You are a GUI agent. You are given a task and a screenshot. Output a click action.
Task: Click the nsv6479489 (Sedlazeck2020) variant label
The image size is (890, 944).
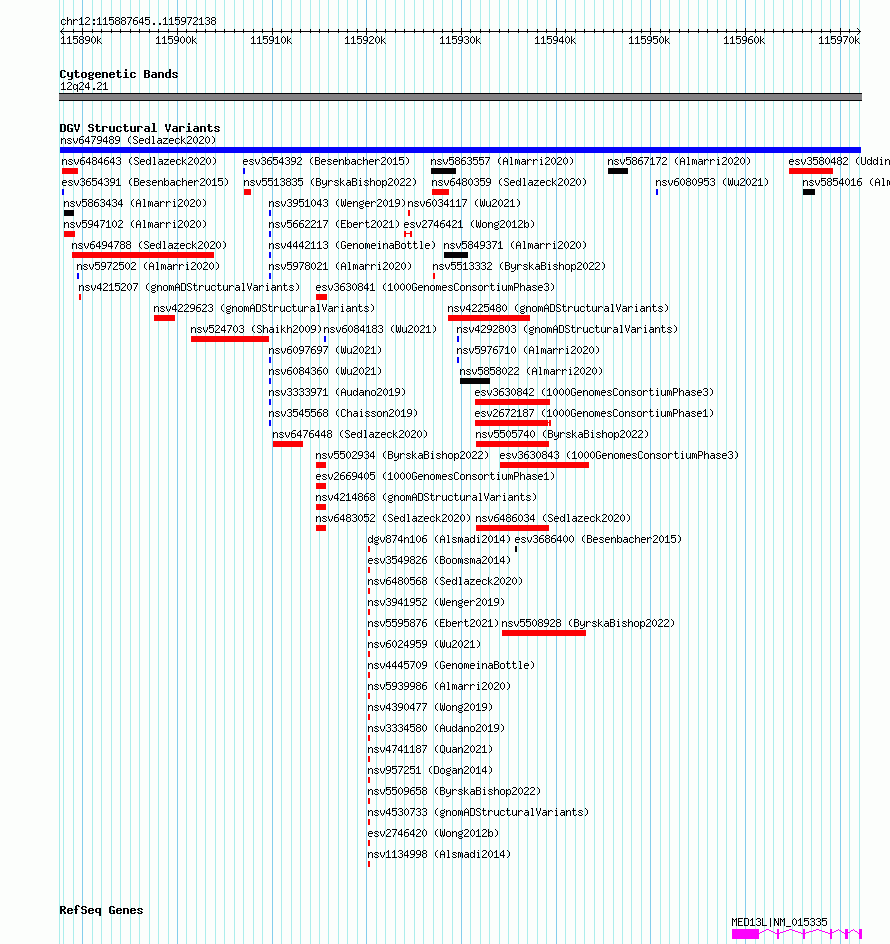pyautogui.click(x=138, y=140)
